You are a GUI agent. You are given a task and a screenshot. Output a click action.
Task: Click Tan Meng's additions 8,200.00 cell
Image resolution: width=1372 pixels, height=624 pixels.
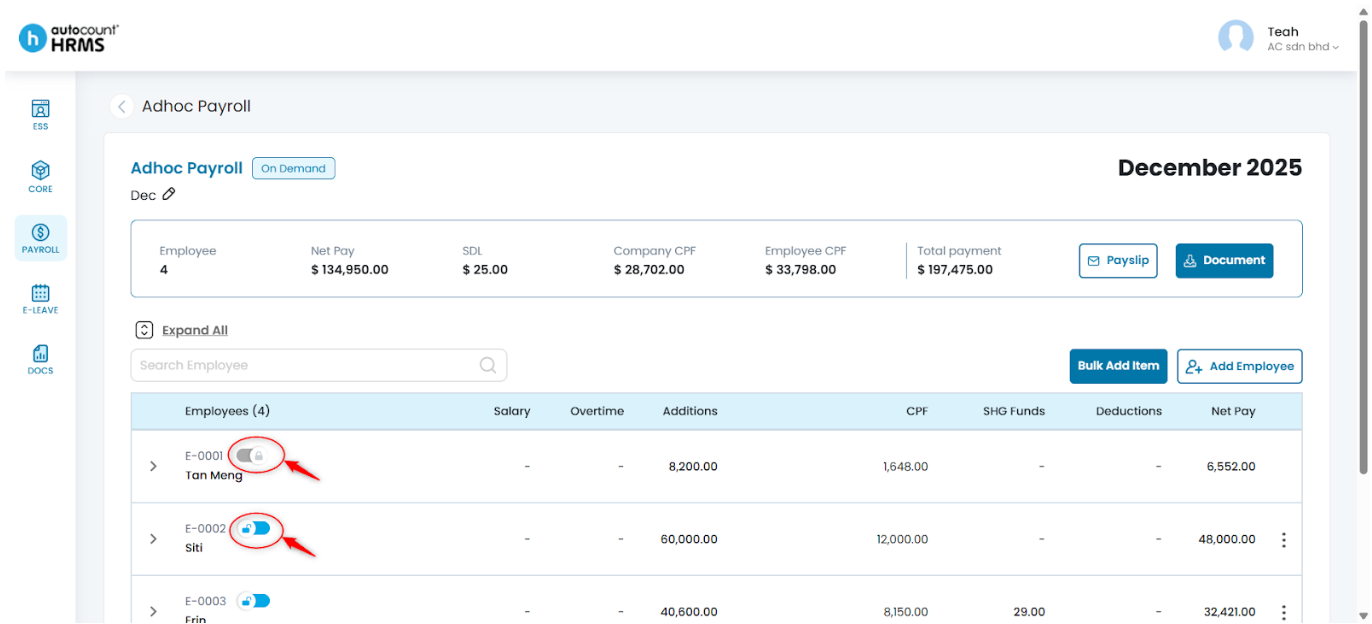pos(693,466)
